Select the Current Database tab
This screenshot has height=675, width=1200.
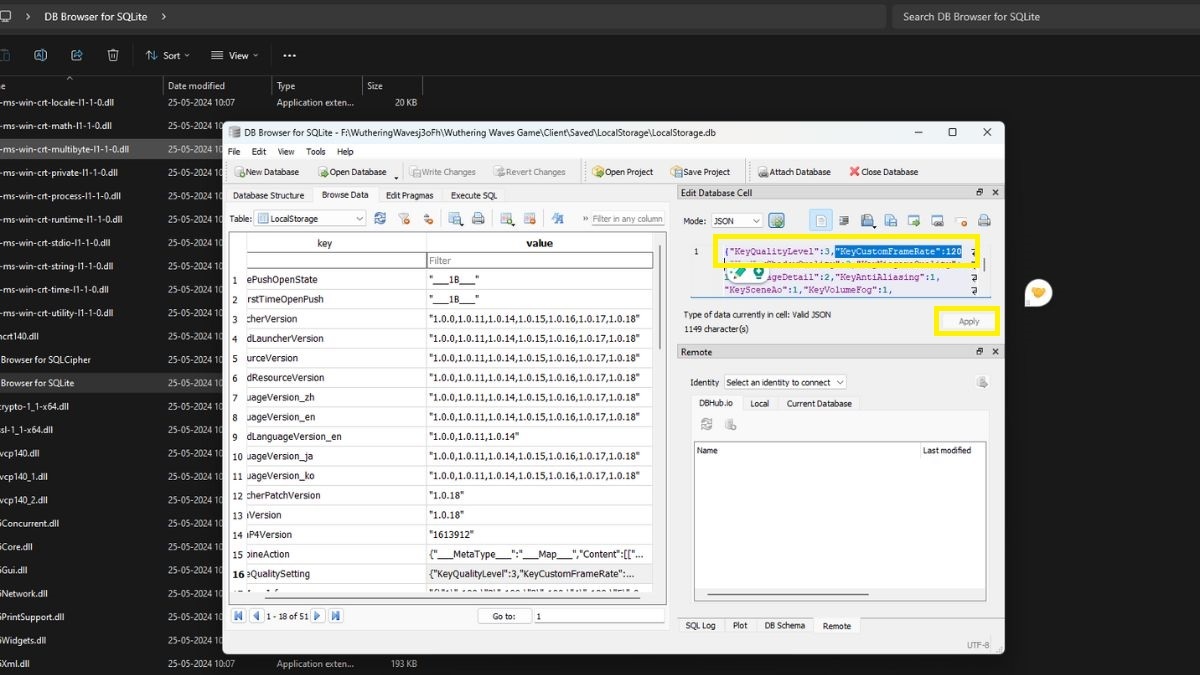[819, 403]
